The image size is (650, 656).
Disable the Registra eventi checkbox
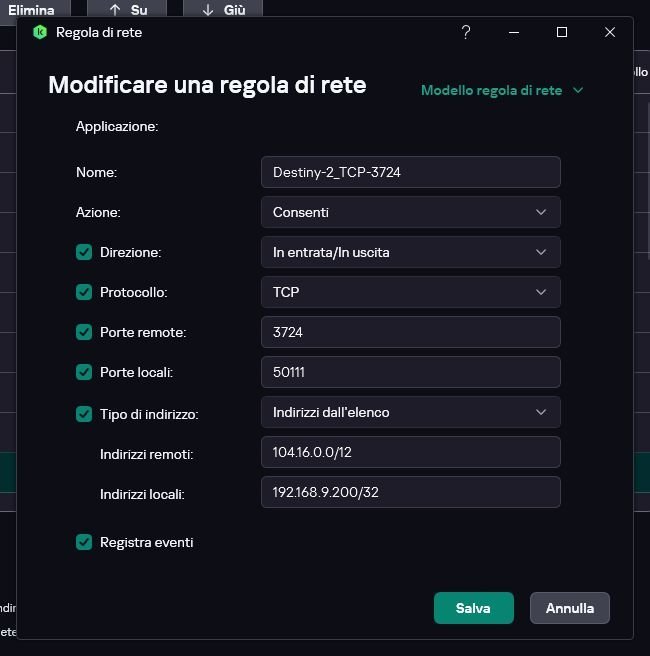84,542
